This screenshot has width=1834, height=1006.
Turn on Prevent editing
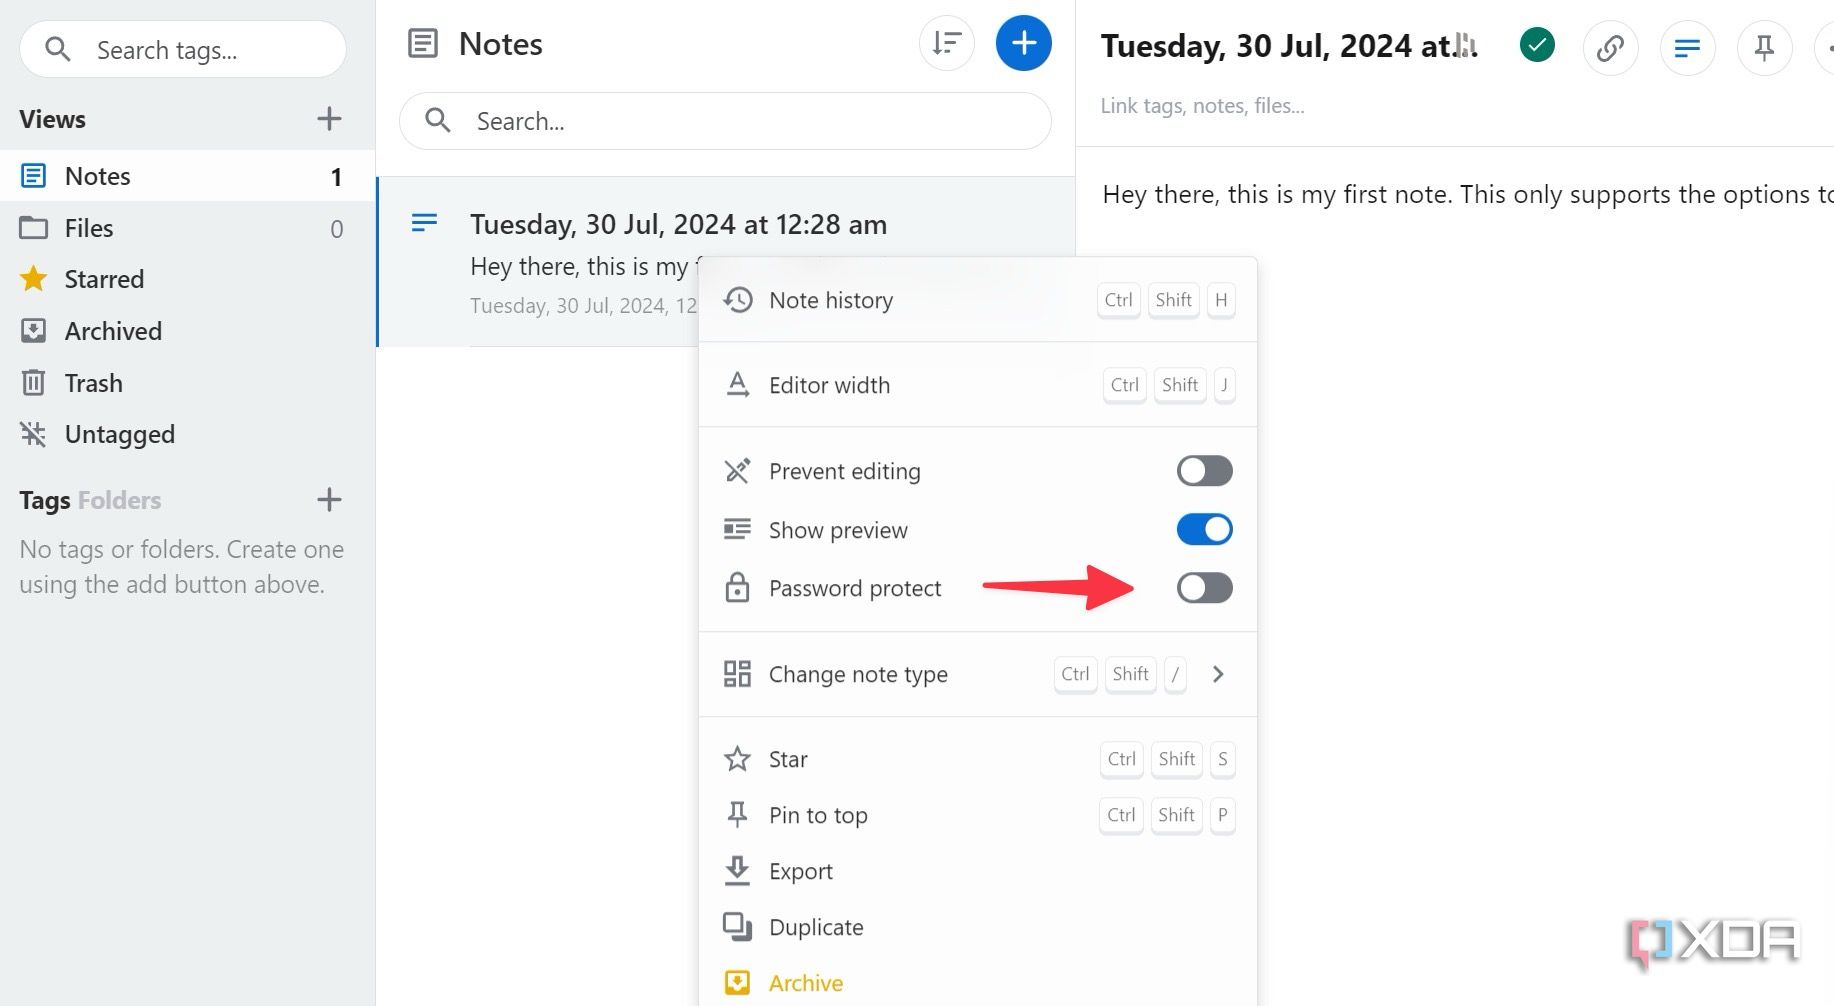1204,470
